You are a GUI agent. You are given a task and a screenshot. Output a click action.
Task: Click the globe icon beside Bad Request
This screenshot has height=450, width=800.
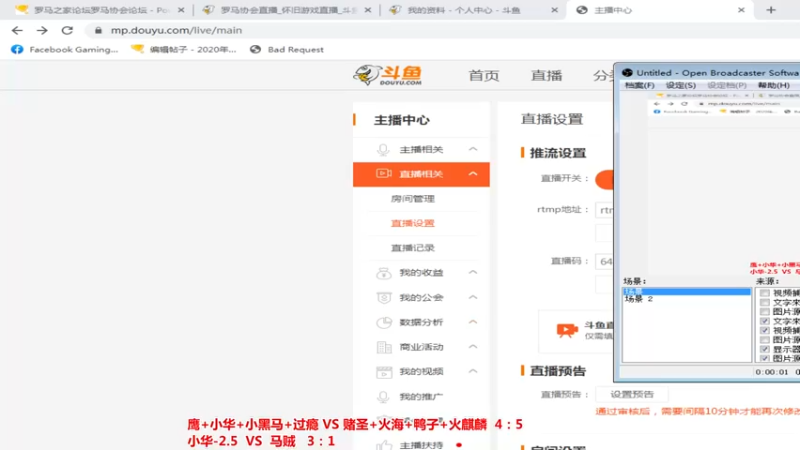[x=255, y=49]
